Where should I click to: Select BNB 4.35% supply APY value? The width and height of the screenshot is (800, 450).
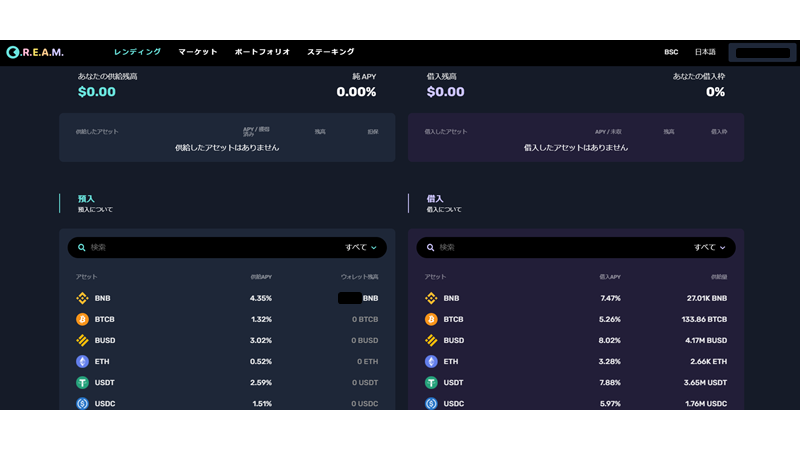tap(261, 298)
